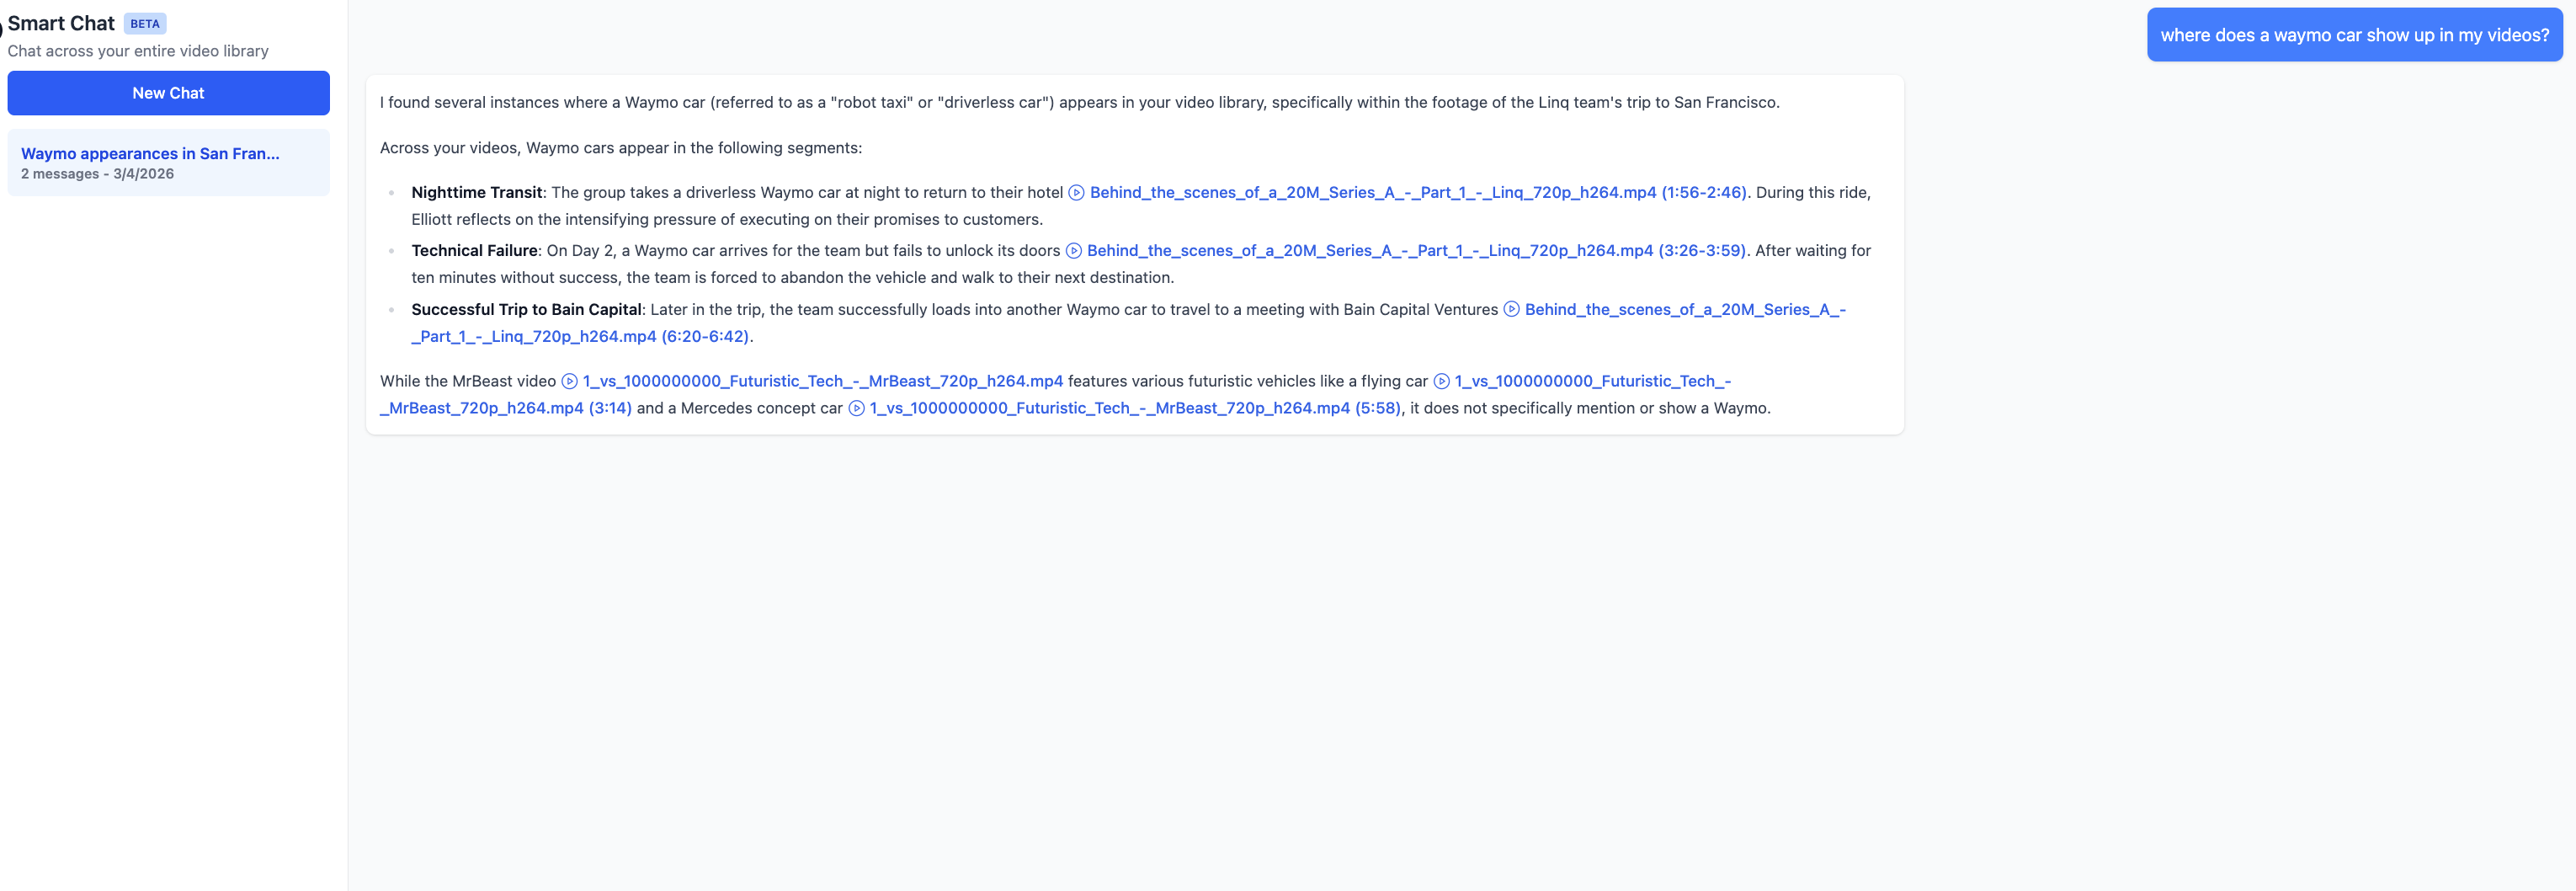Start a New Chat
This screenshot has width=2576, height=891.
point(168,93)
